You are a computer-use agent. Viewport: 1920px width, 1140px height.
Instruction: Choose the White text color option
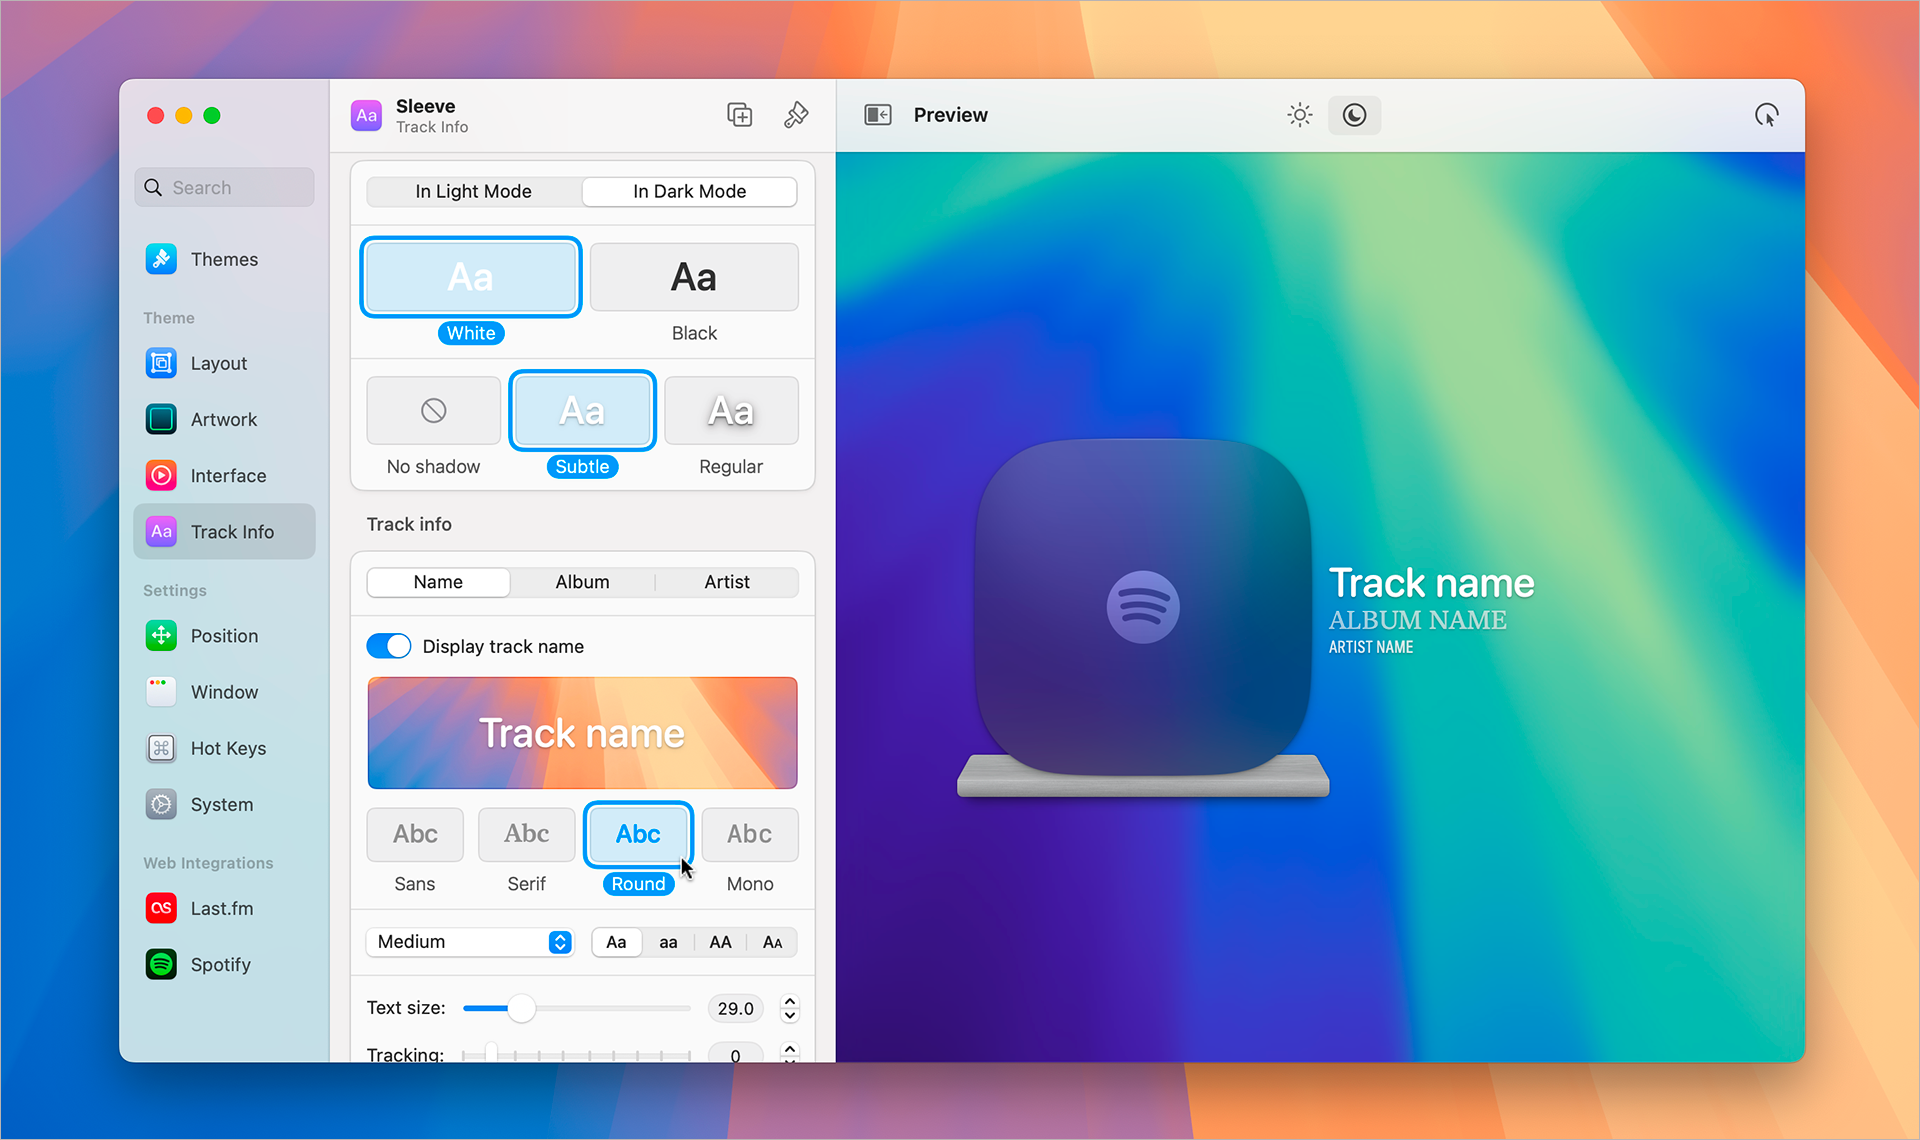coord(471,277)
